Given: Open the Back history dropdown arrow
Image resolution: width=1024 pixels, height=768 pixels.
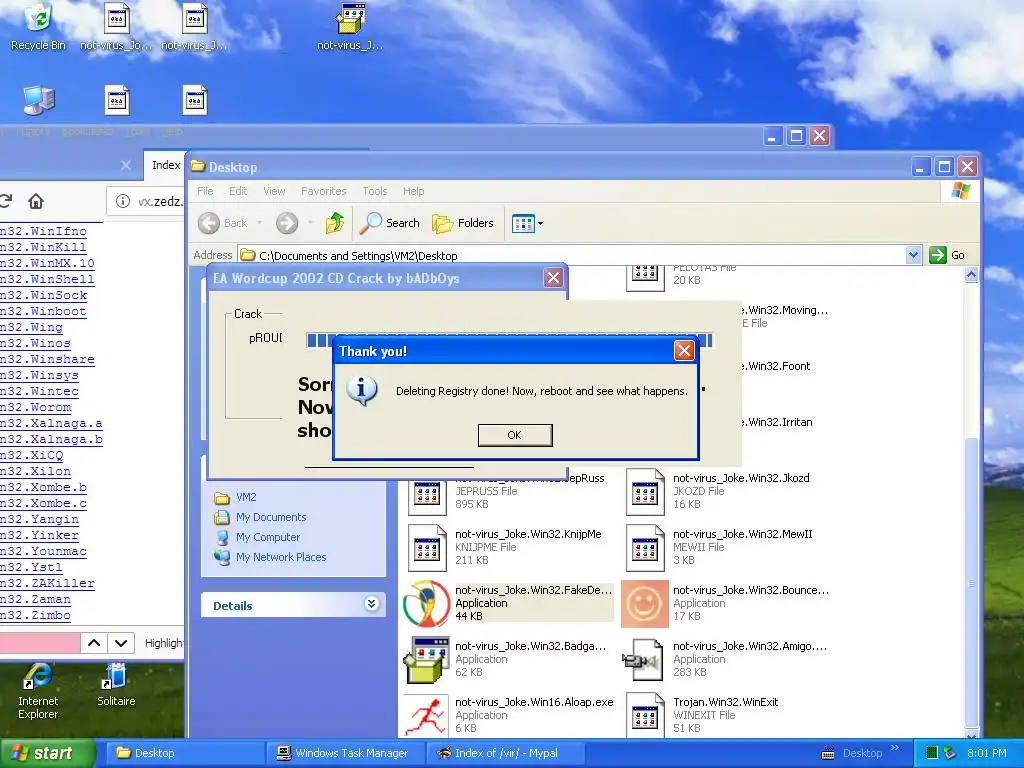Looking at the screenshot, I should point(259,223).
